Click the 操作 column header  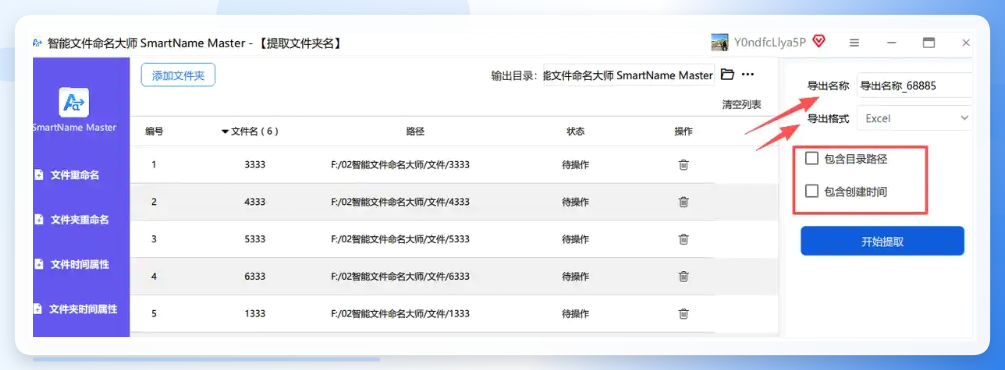[683, 131]
